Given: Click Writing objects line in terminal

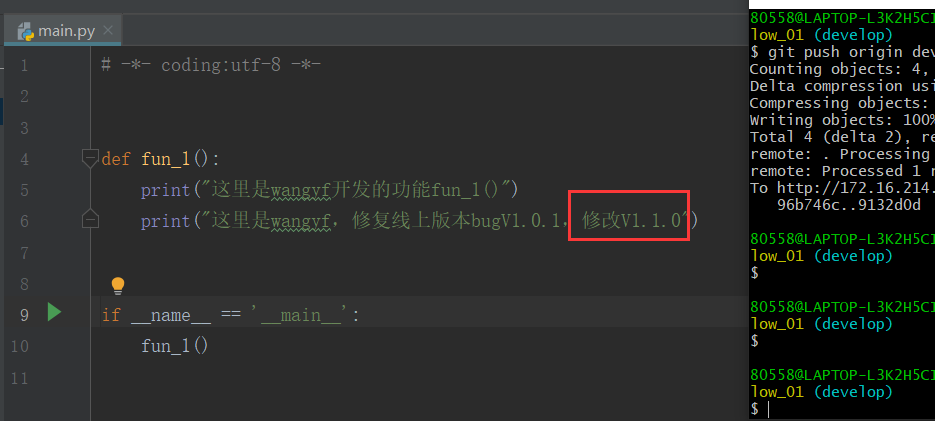Looking at the screenshot, I should [x=842, y=120].
